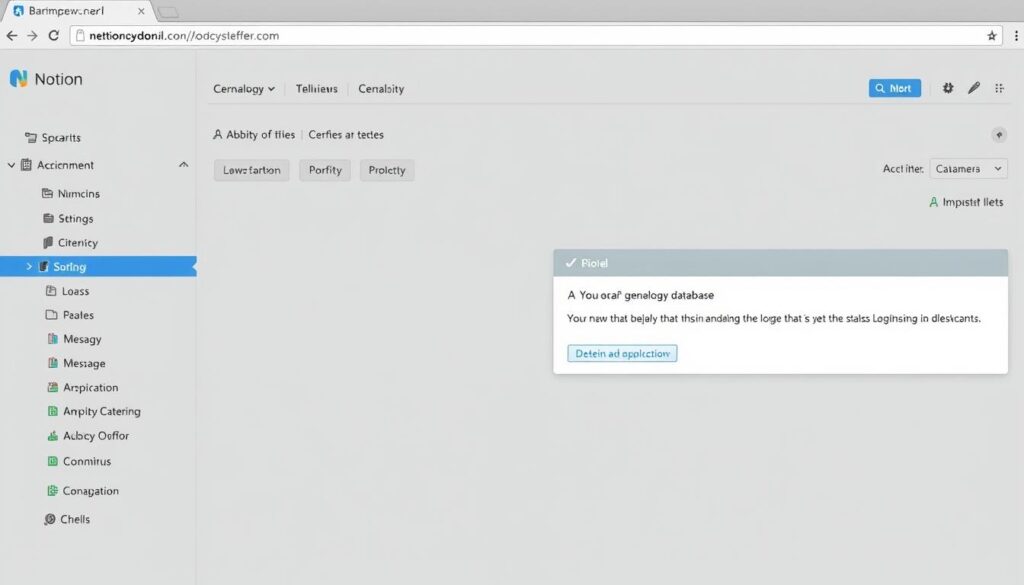Click the Paales folder icon

52,315
